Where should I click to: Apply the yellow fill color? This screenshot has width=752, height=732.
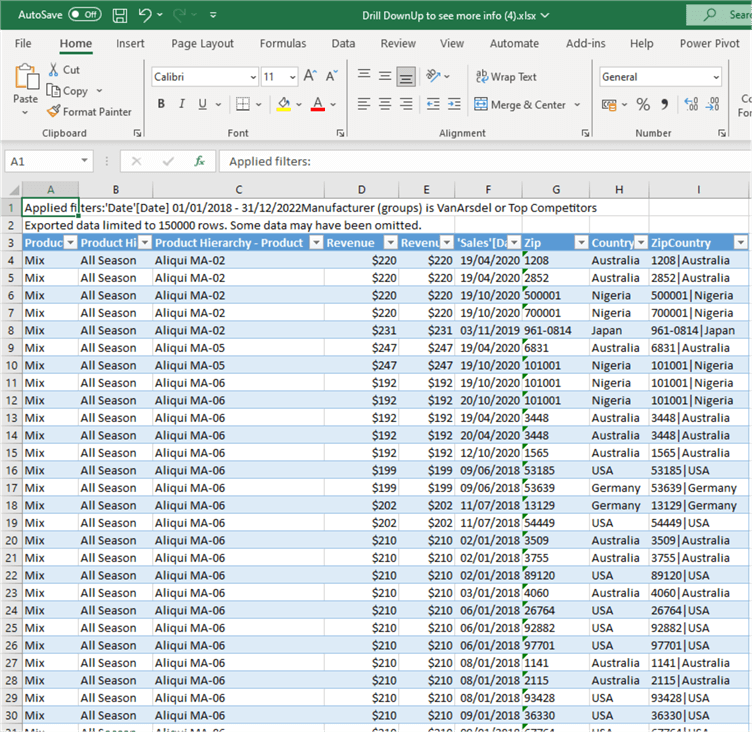click(x=284, y=104)
